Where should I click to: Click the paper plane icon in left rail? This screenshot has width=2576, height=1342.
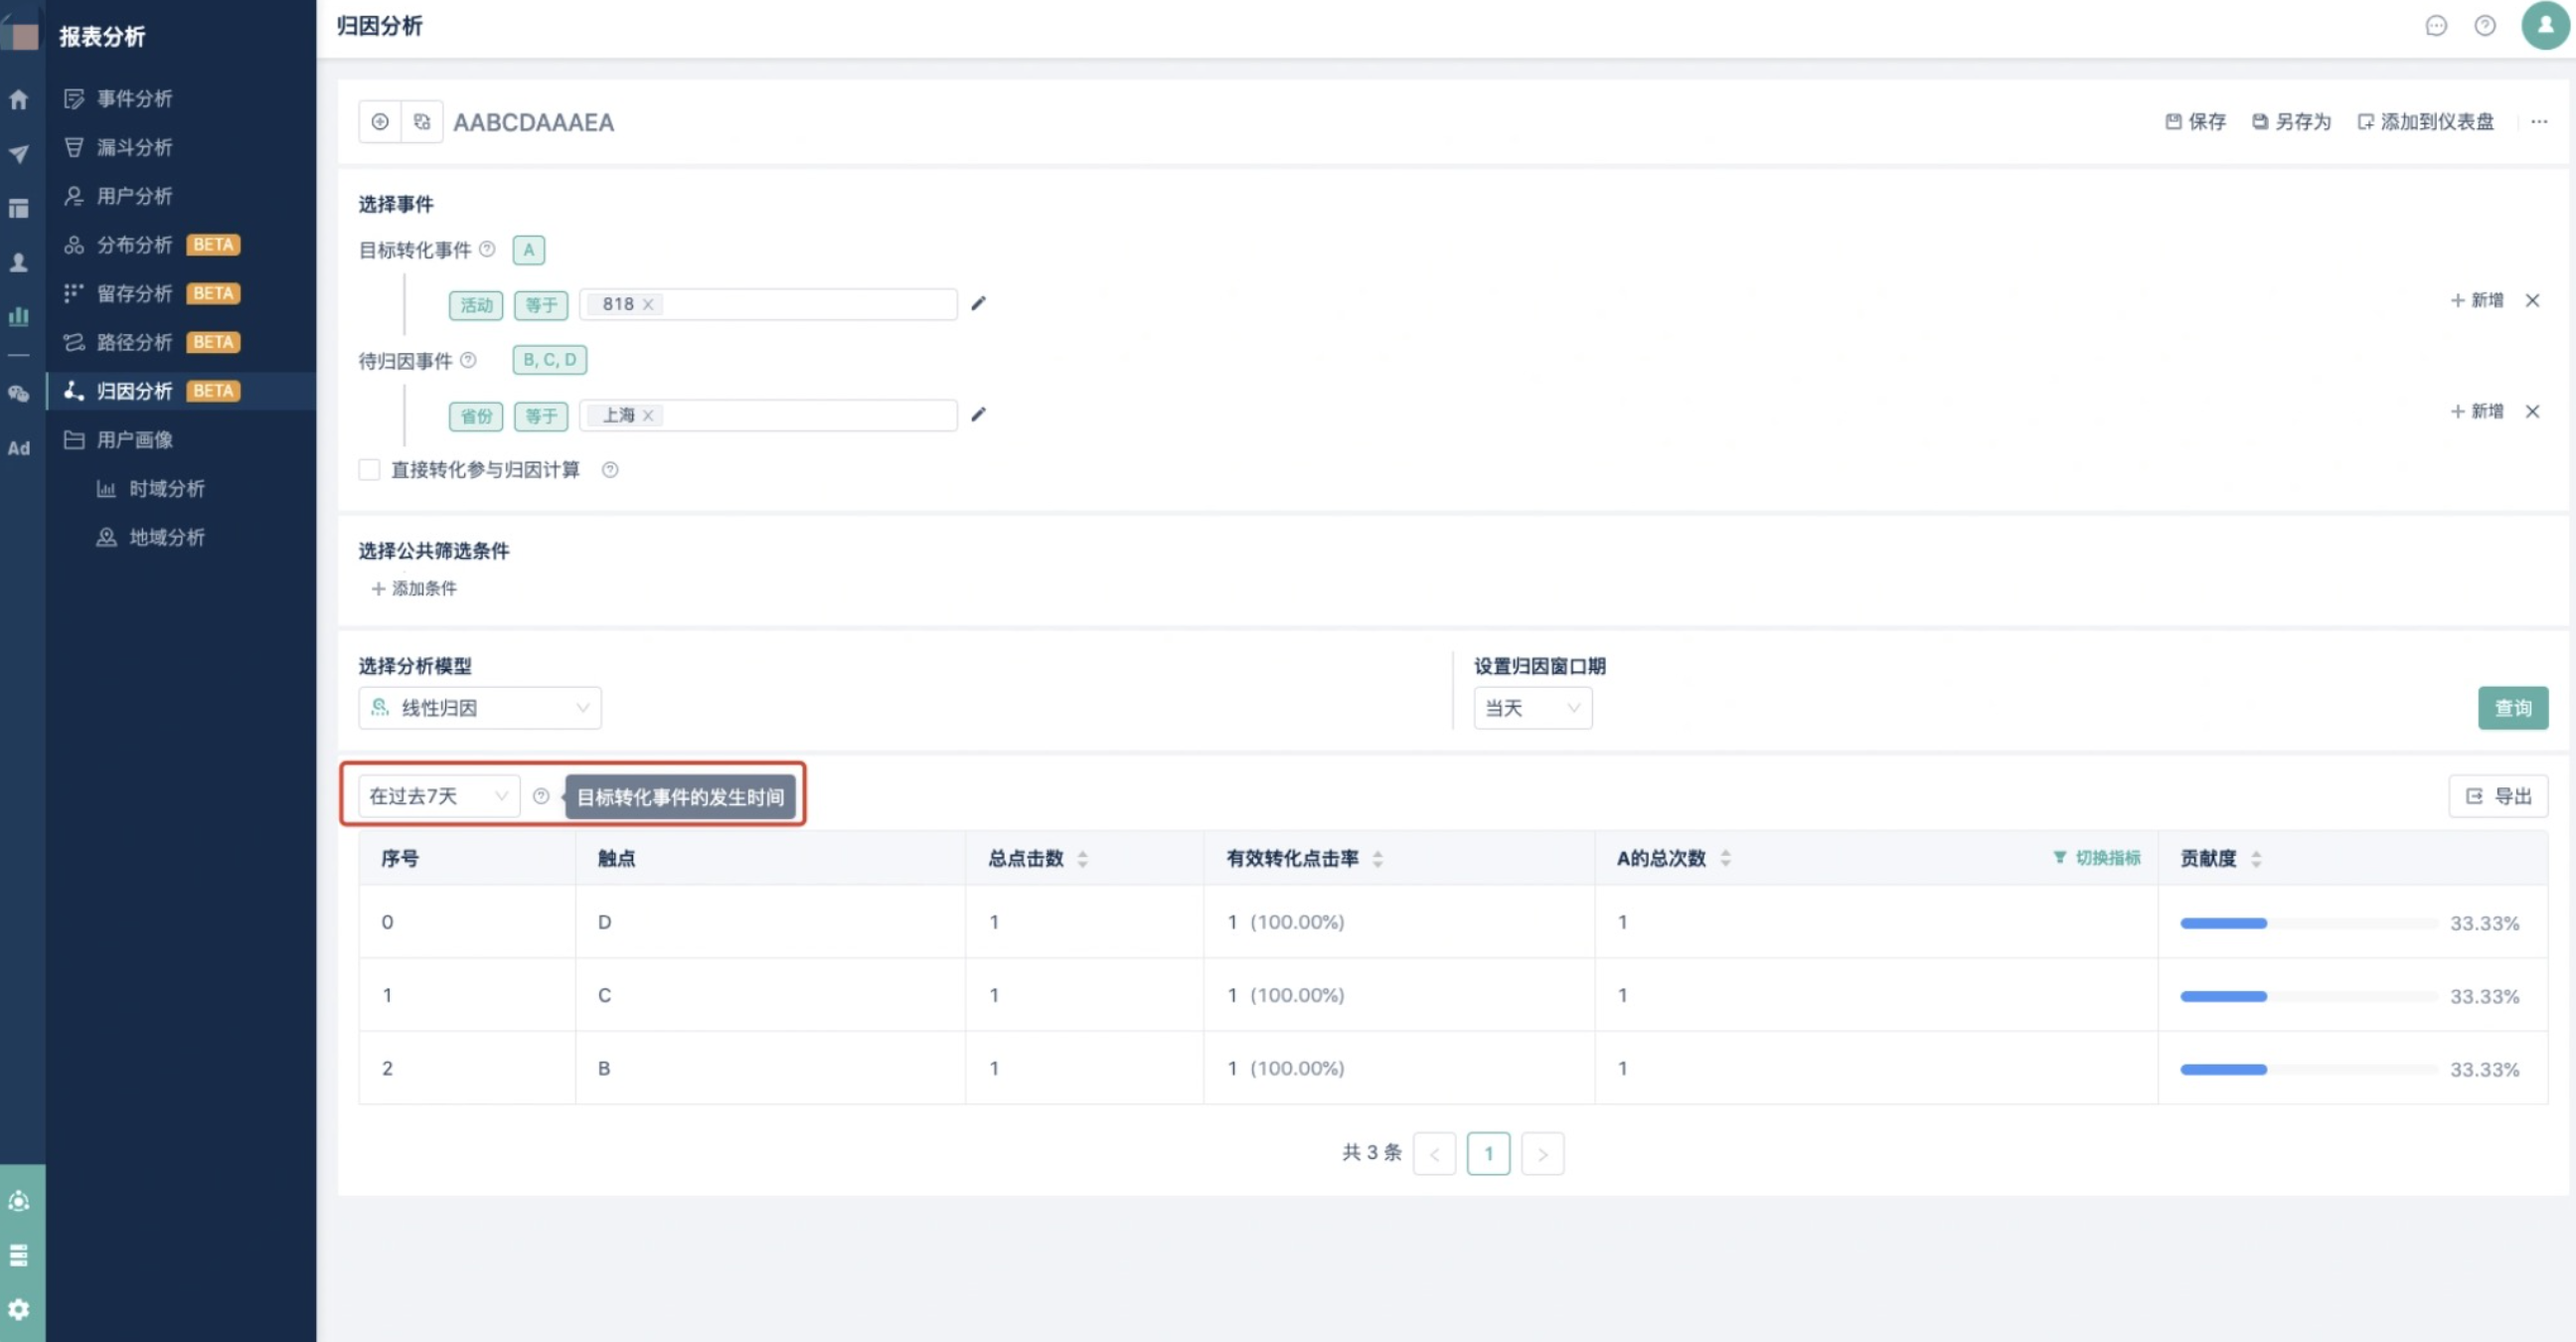(18, 154)
